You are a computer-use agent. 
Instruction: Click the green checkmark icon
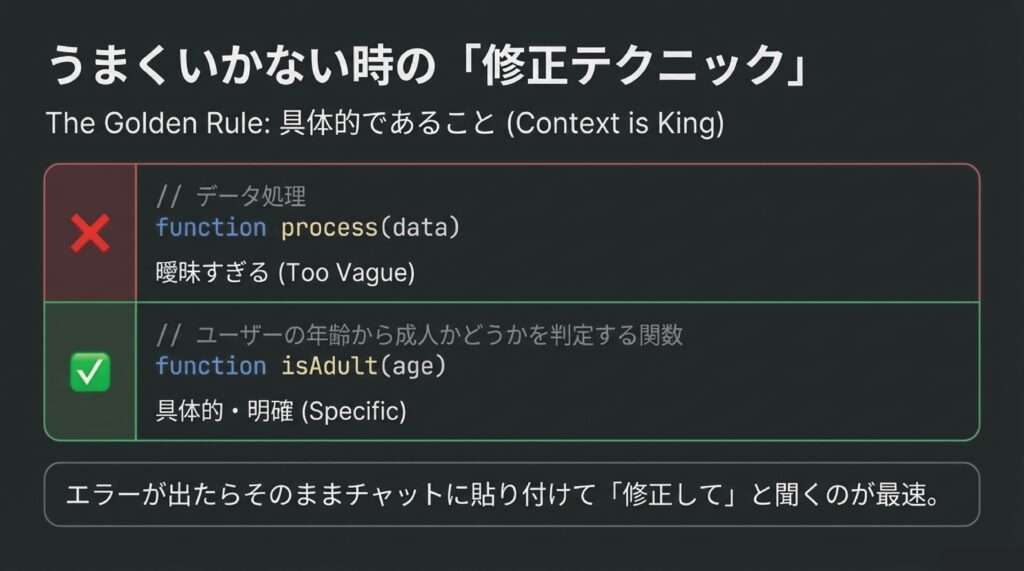click(90, 372)
